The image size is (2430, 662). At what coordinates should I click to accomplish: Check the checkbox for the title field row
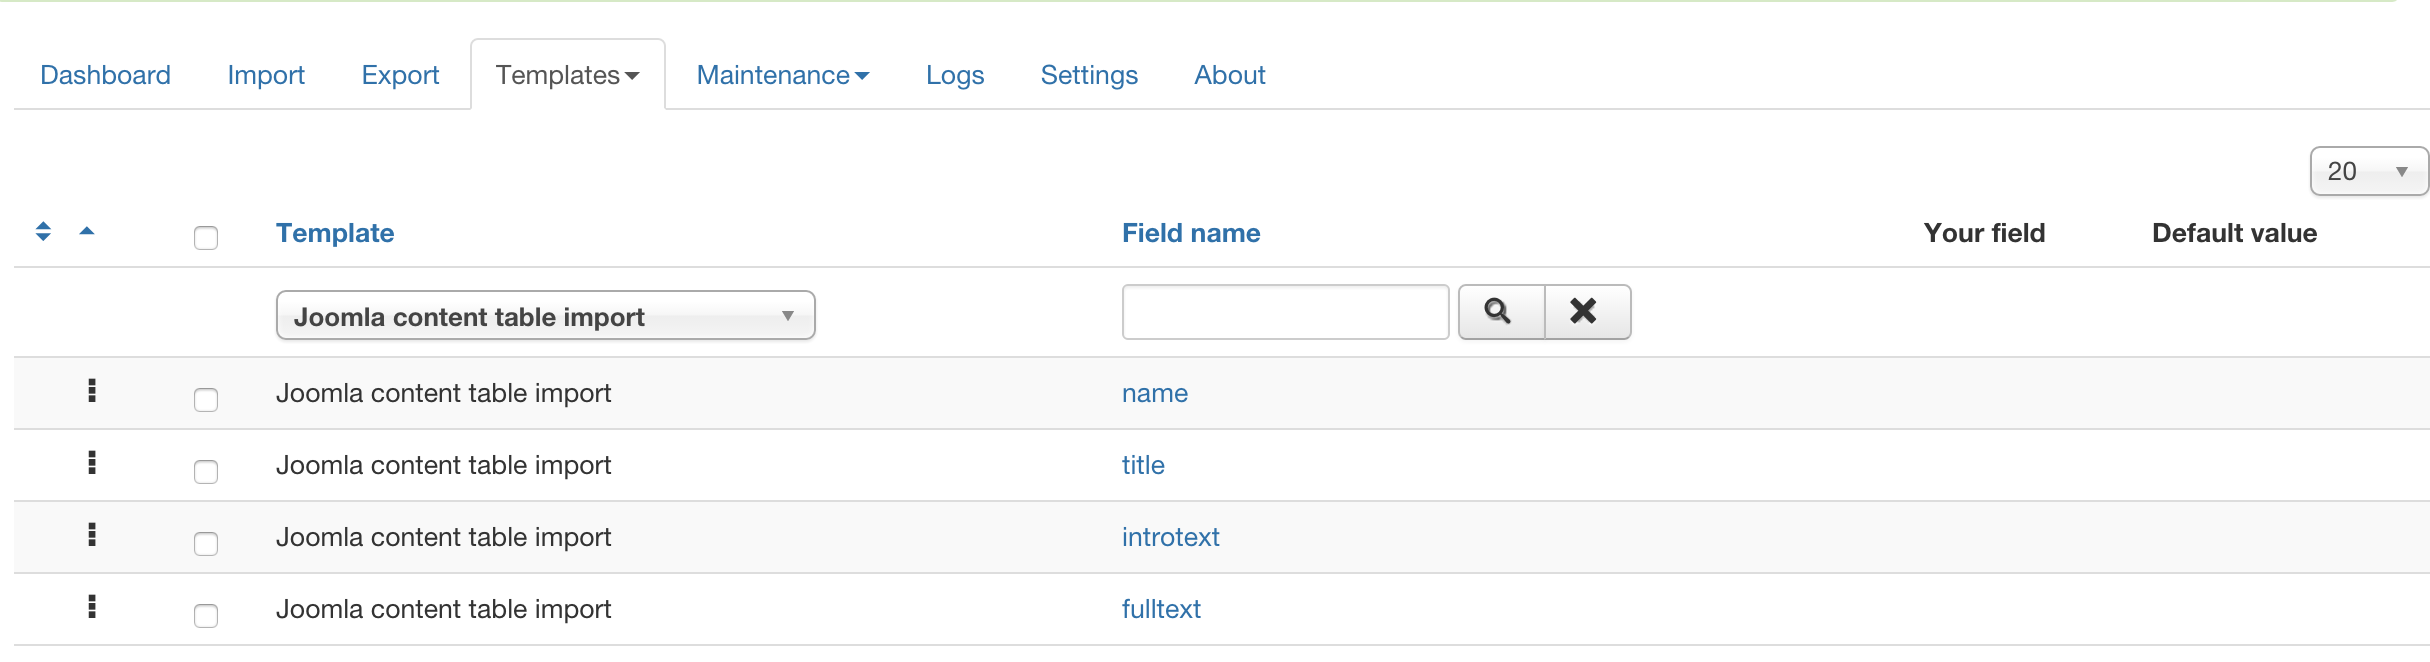(x=206, y=471)
